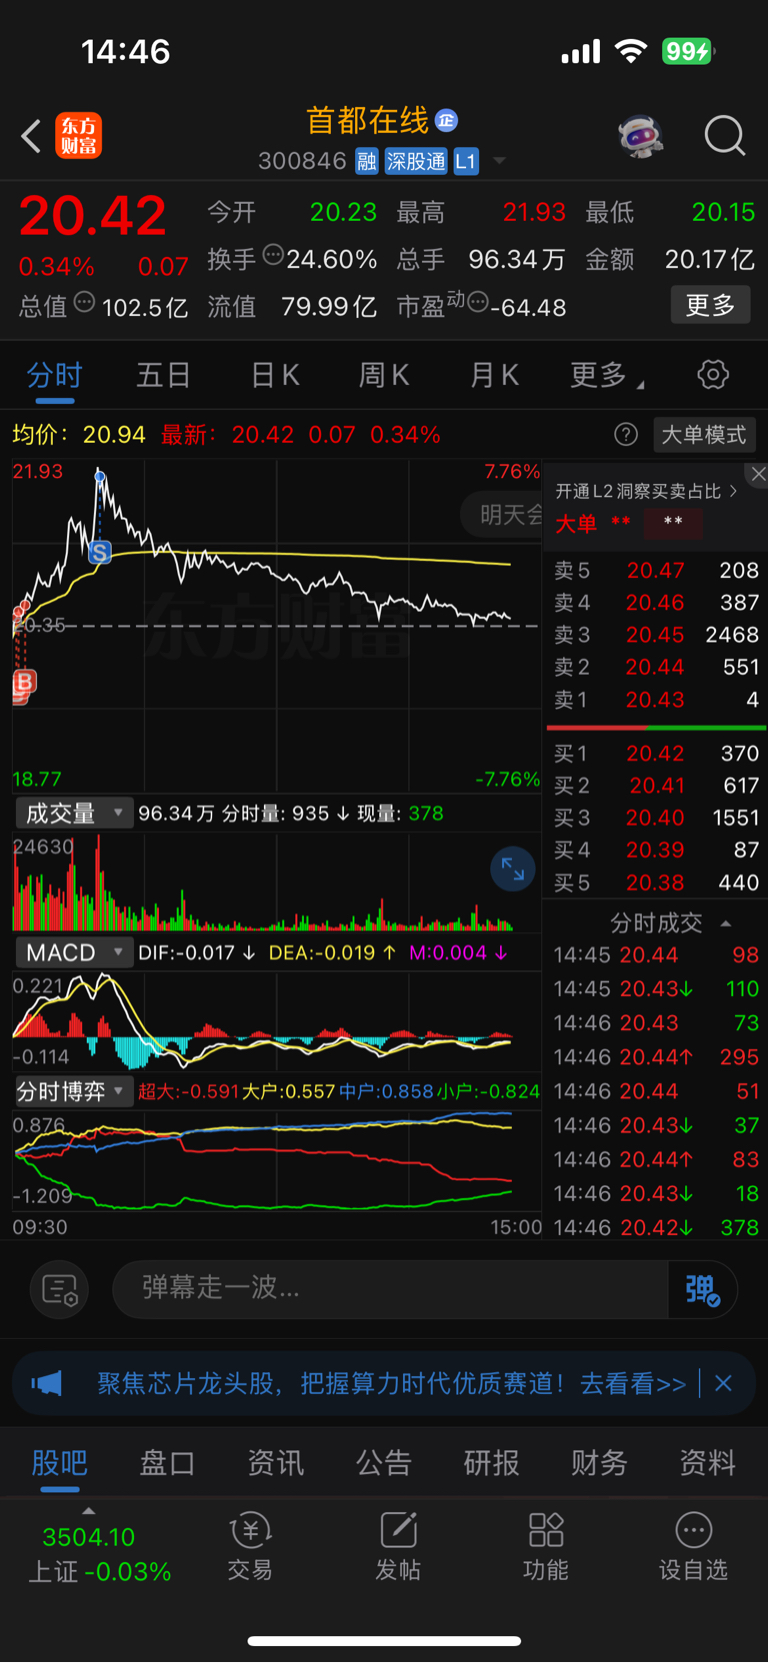Viewport: 768px width, 1663px height.
Task: Switch to the 资讯 tab
Action: tap(275, 1463)
